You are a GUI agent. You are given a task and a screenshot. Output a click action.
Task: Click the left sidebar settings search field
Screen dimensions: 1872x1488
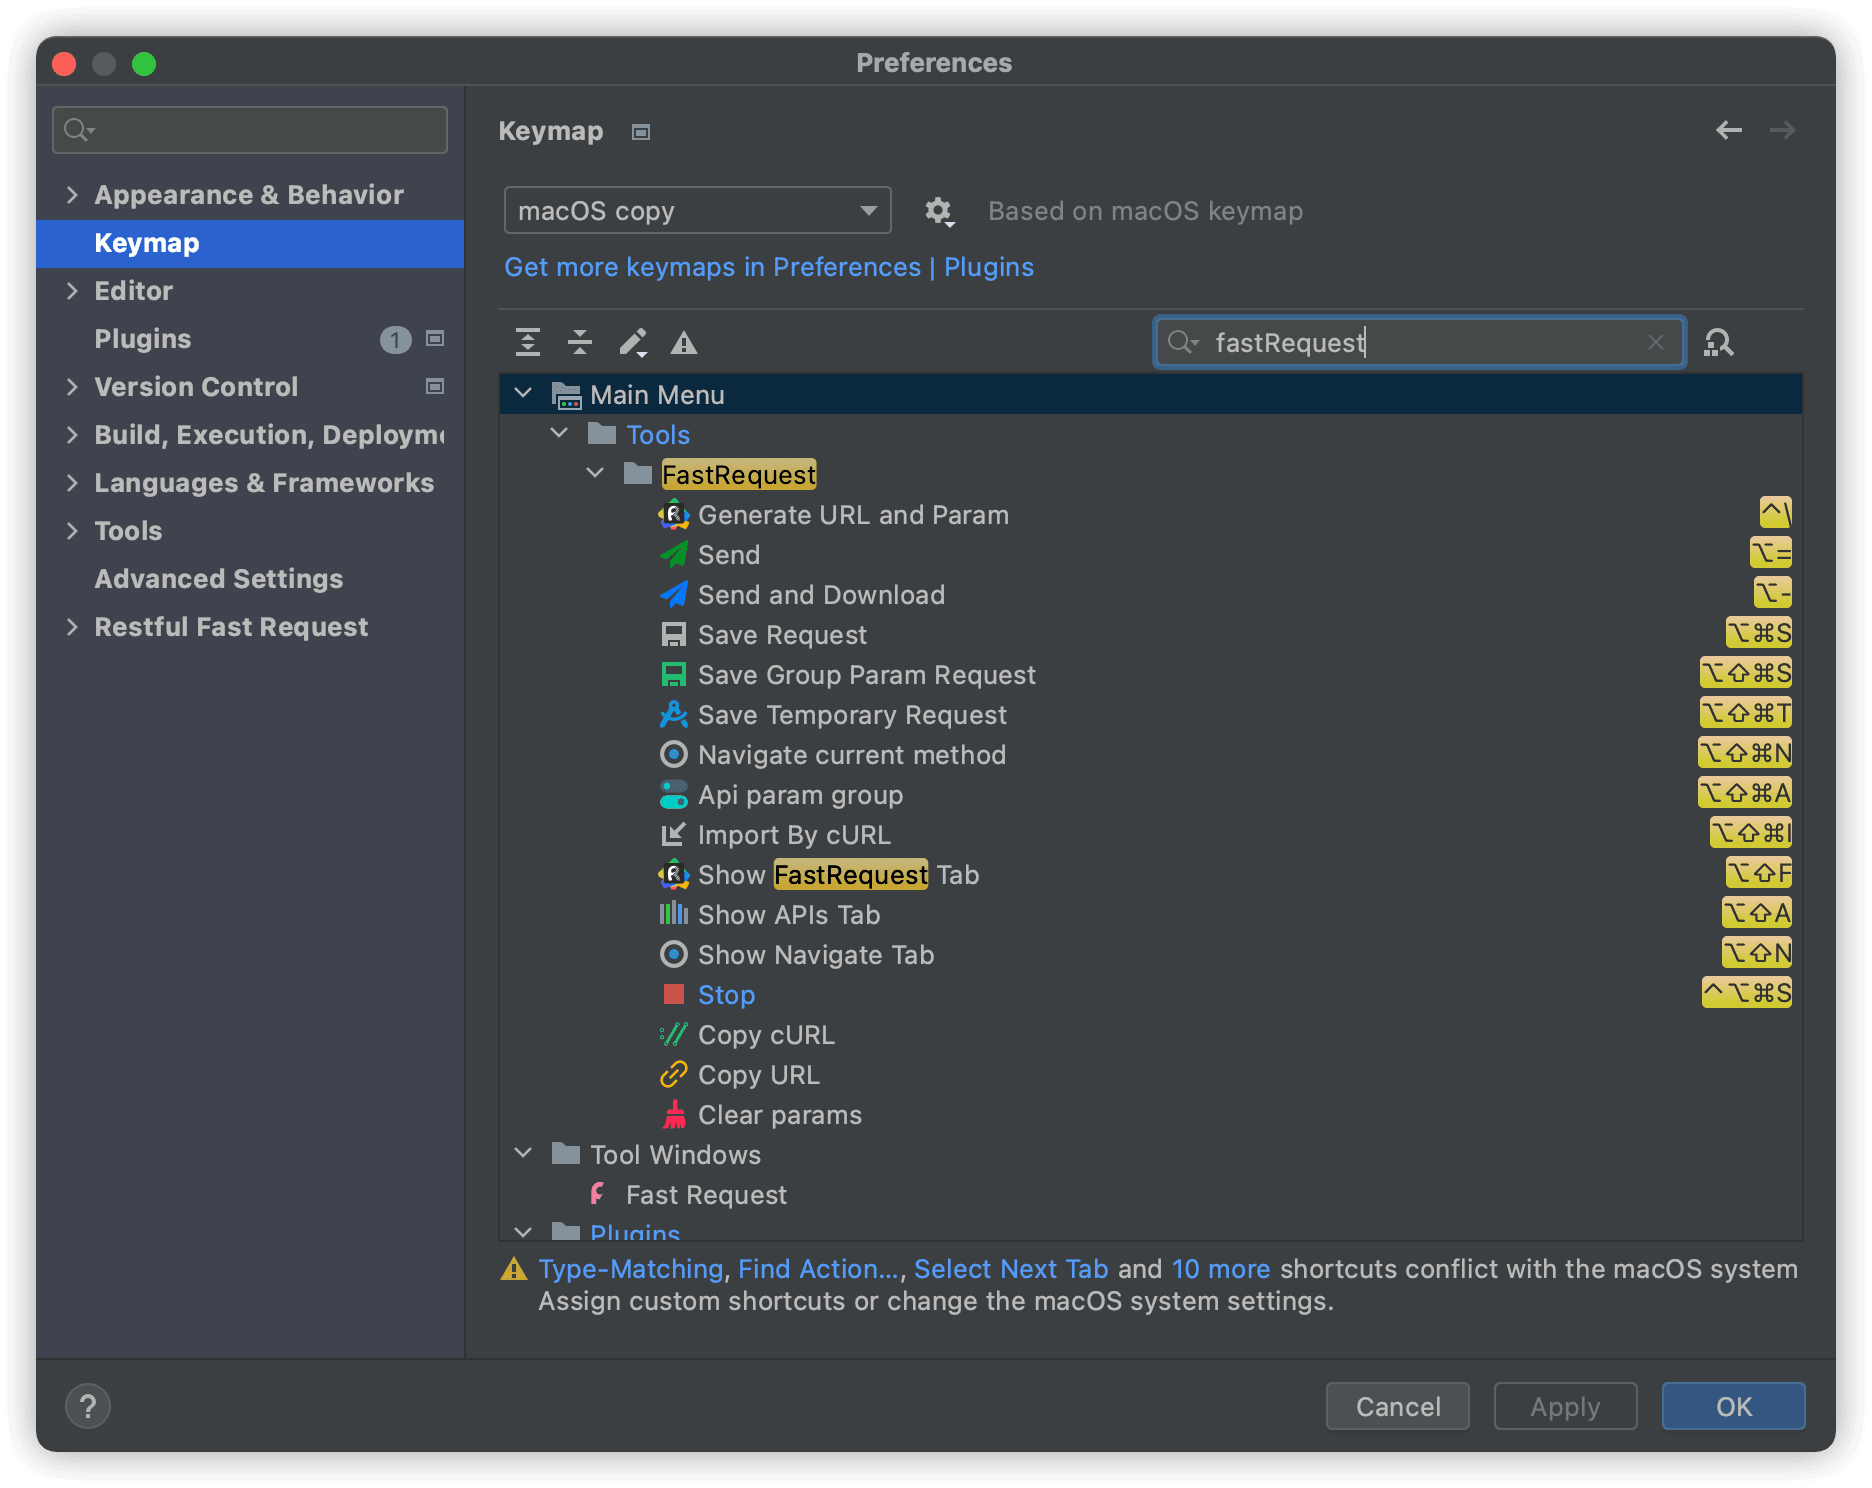[x=250, y=130]
